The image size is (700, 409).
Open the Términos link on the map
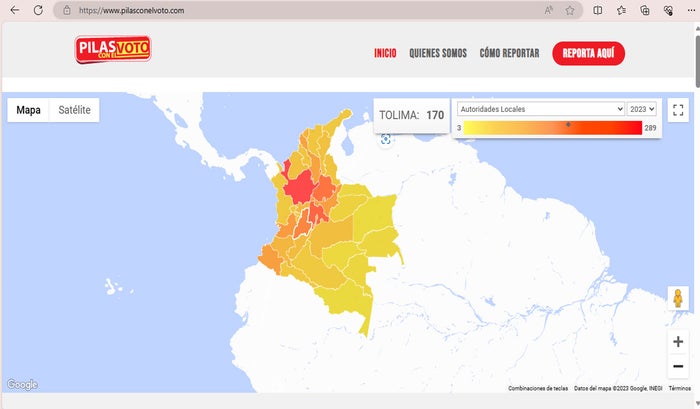(x=679, y=388)
